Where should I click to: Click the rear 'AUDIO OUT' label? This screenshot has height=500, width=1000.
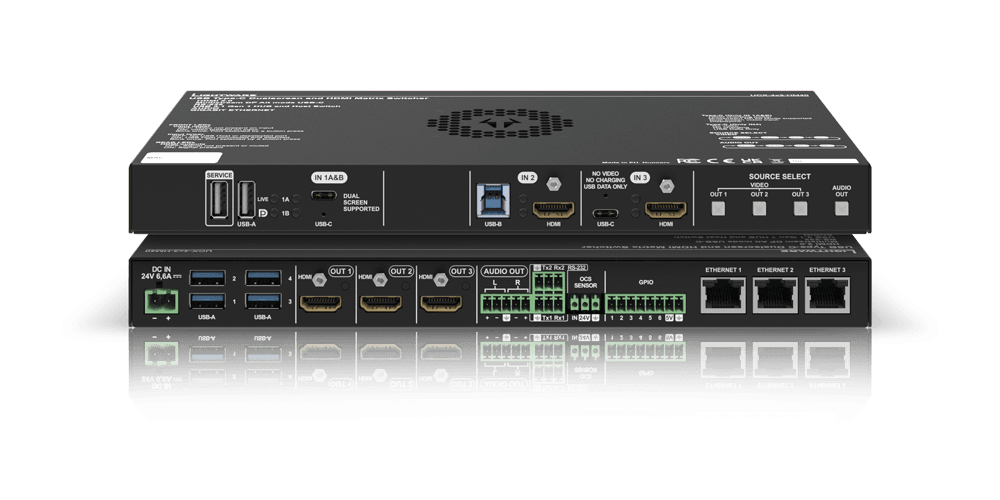click(x=505, y=271)
